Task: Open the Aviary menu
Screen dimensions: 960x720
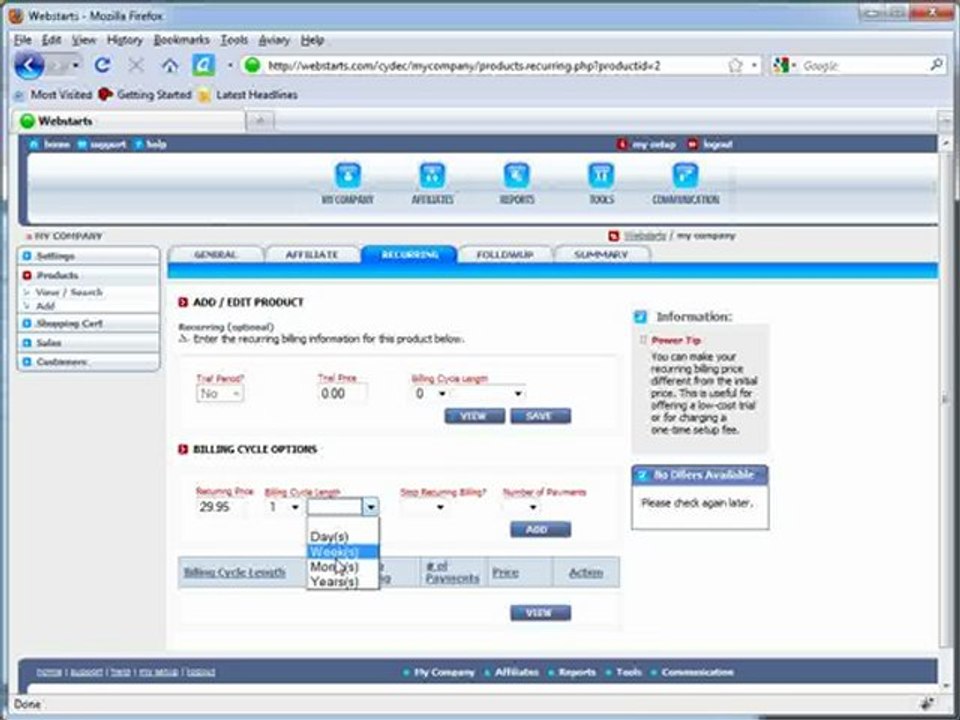Action: 274,40
